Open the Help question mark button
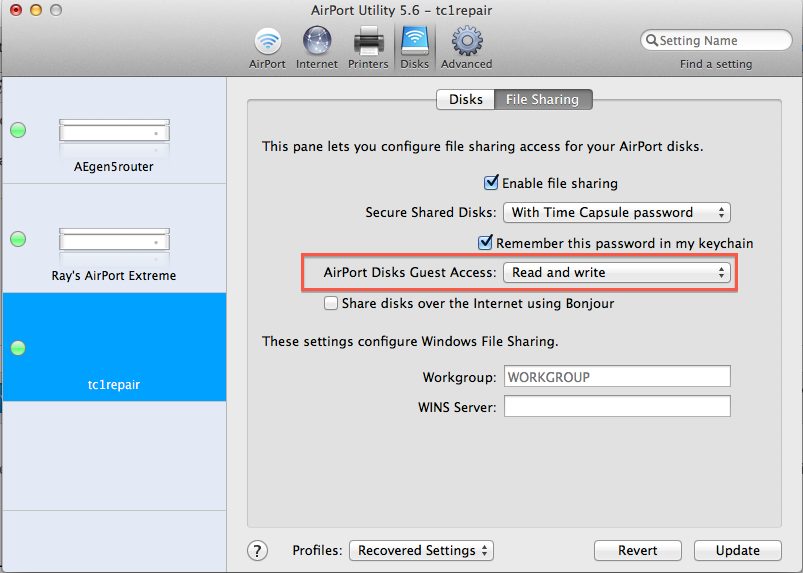Image resolution: width=803 pixels, height=573 pixels. (x=257, y=551)
